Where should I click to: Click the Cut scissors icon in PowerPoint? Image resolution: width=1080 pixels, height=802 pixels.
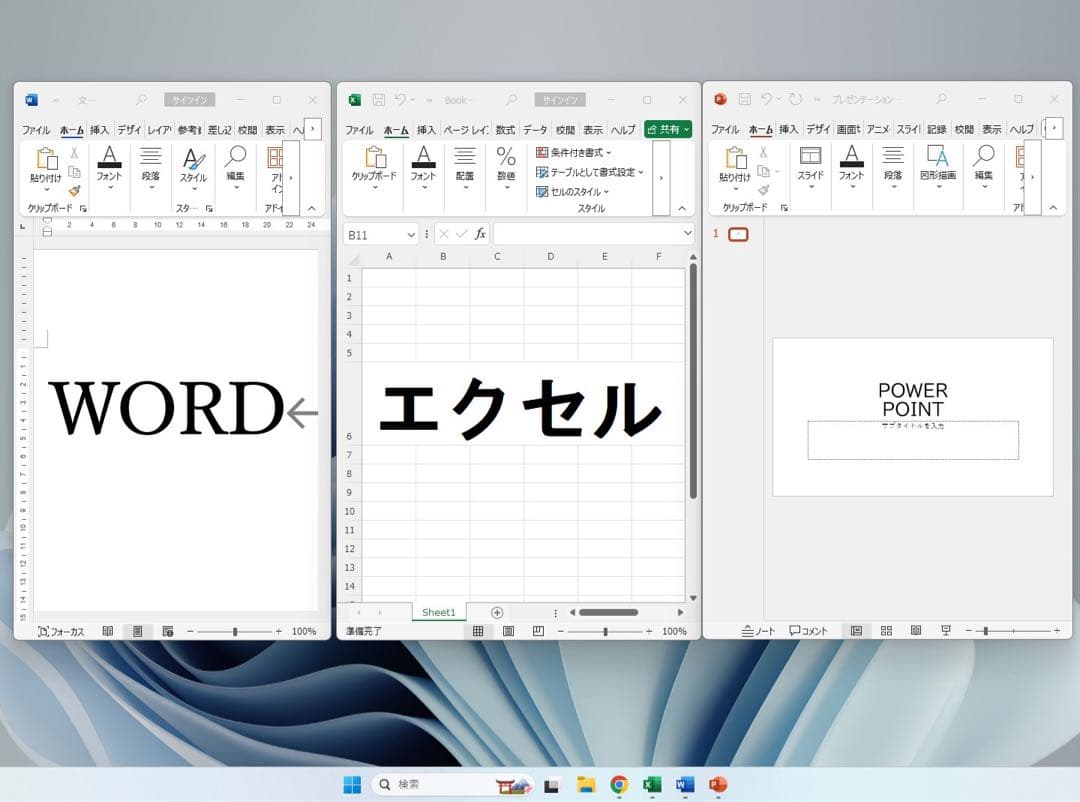(x=763, y=152)
